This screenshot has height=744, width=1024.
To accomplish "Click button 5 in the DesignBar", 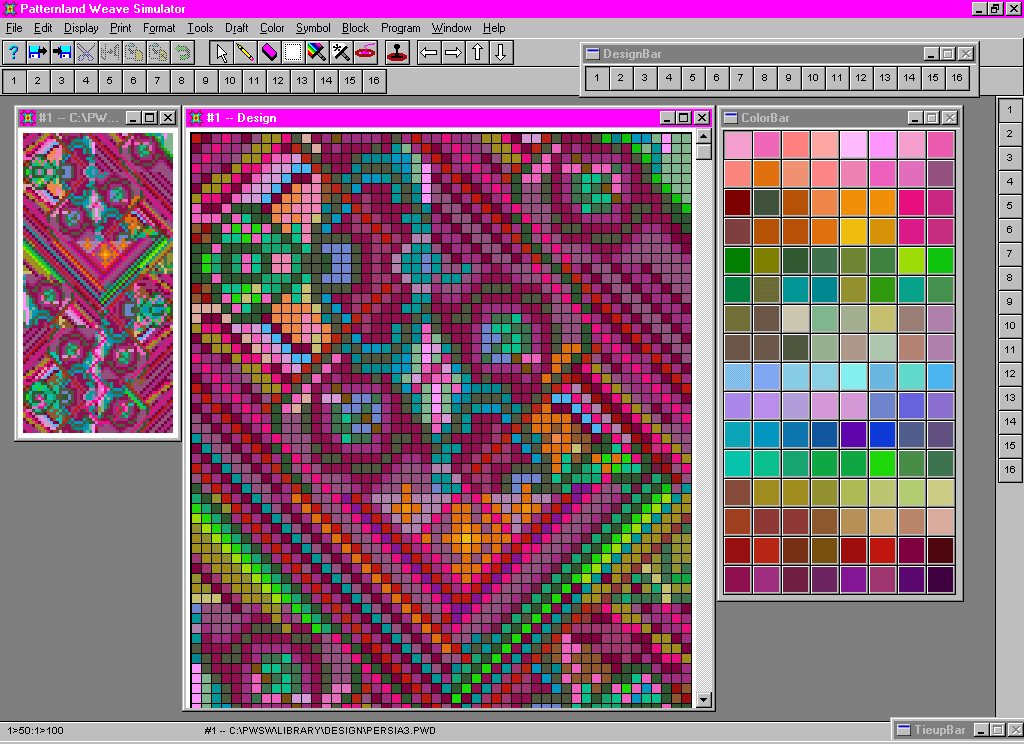I will pyautogui.click(x=692, y=78).
